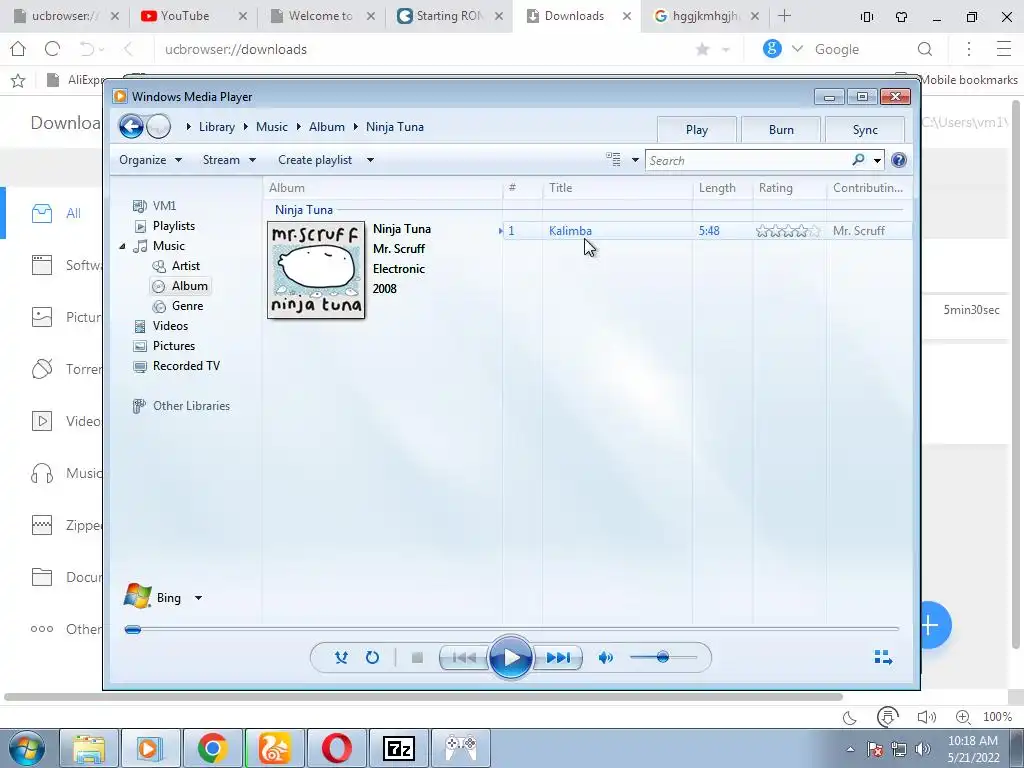This screenshot has height=768, width=1024.
Task: Click the library Search box
Action: coord(748,160)
